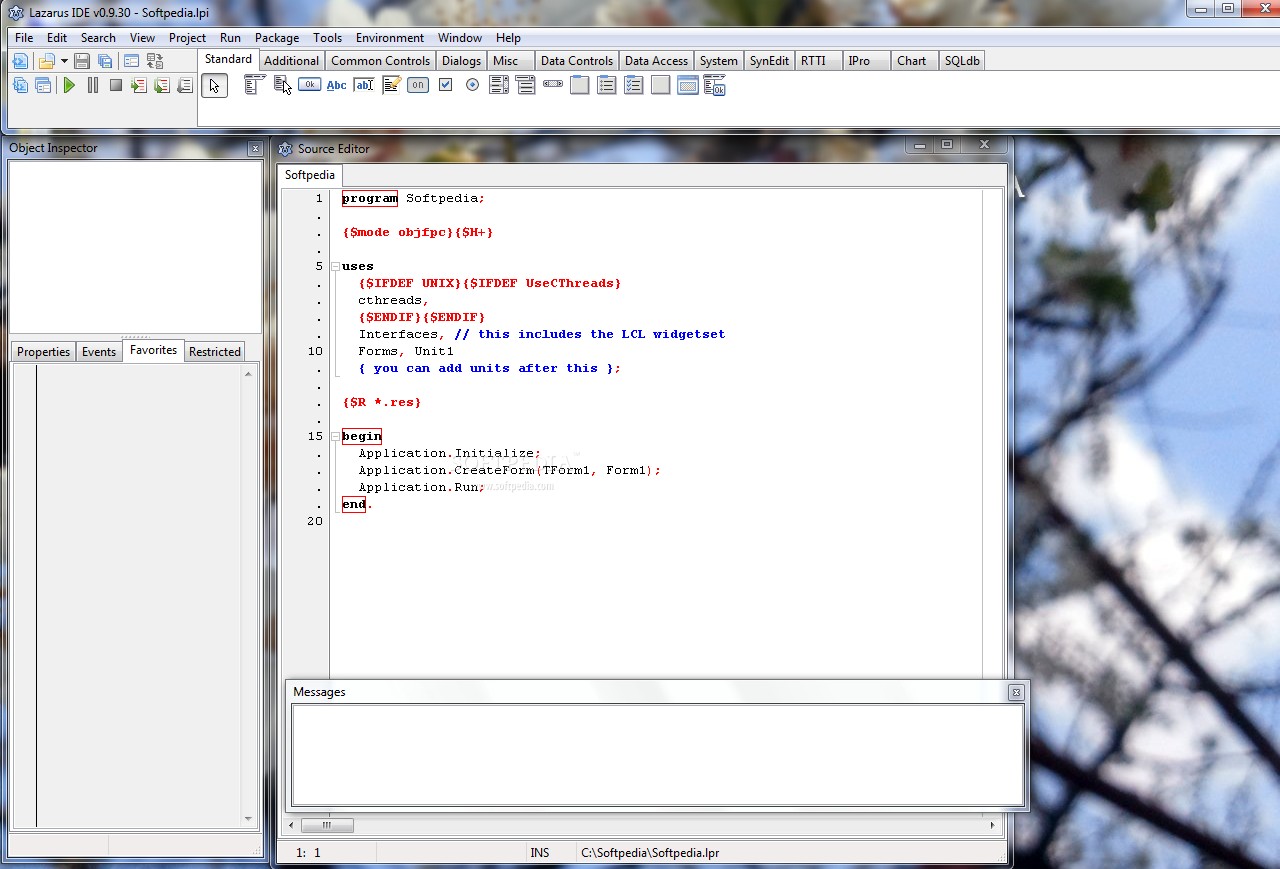Screen dimensions: 1280x869
Task: Switch to the SynEdit palette tab
Action: coord(769,61)
